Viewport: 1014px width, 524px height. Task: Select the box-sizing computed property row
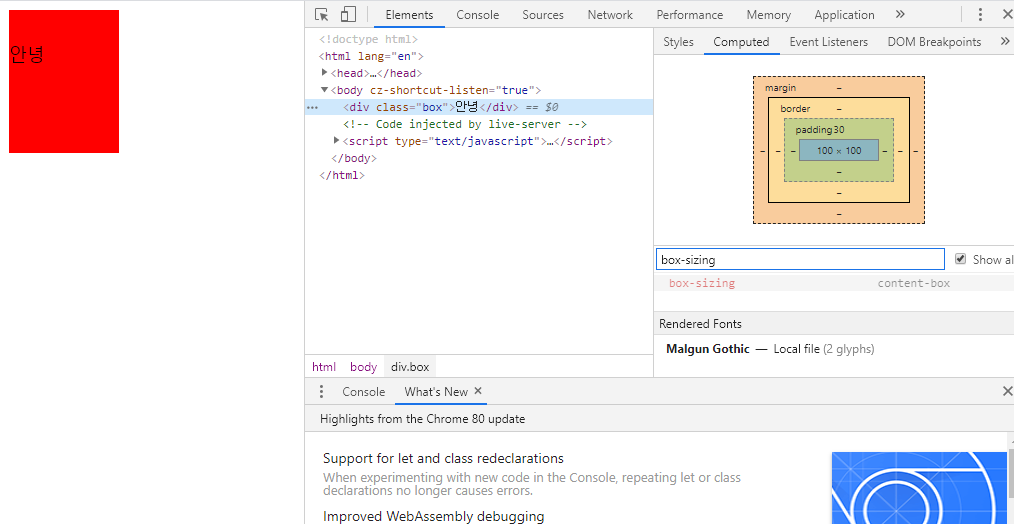coord(834,283)
